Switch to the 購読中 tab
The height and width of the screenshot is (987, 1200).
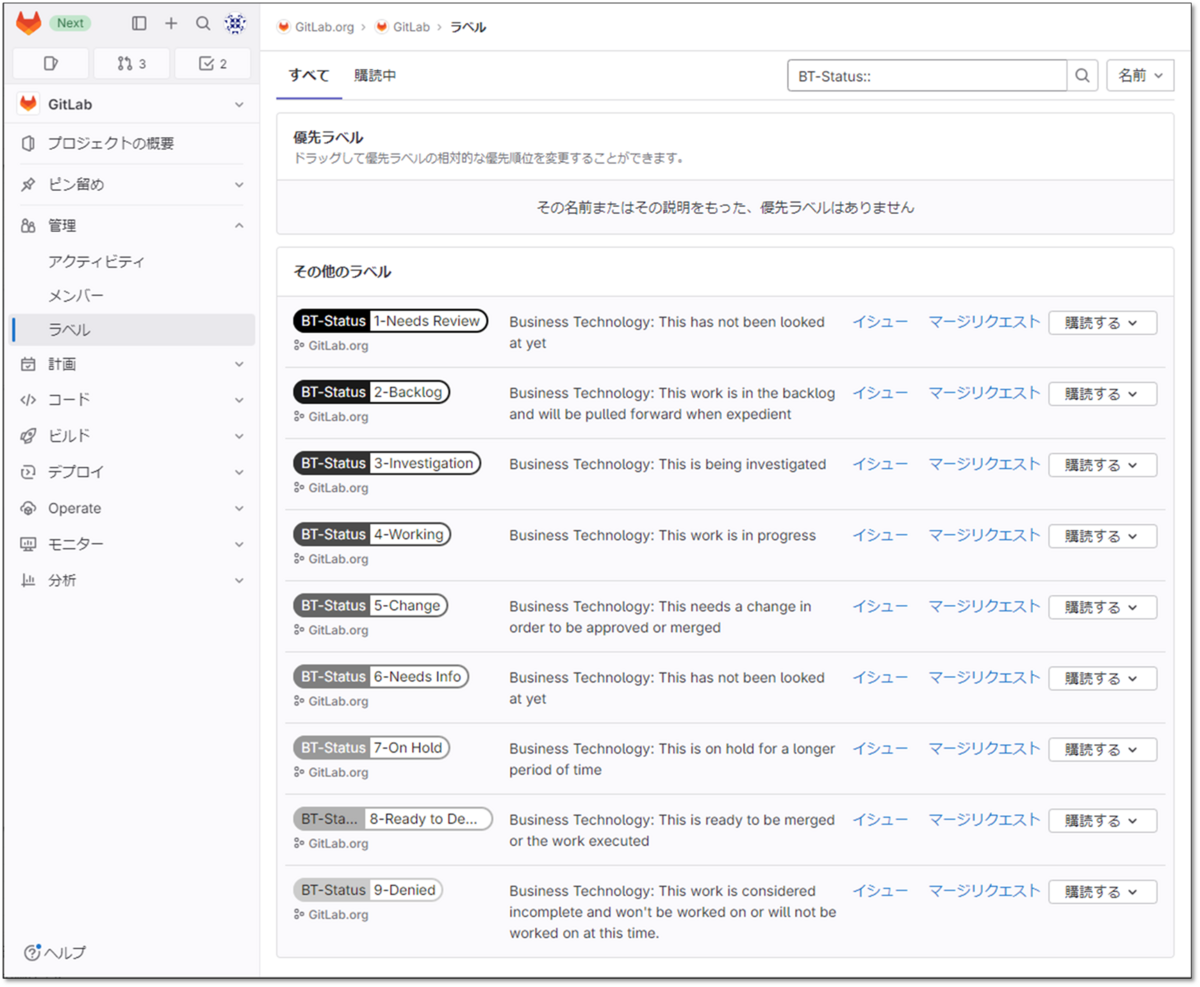pyautogui.click(x=375, y=75)
